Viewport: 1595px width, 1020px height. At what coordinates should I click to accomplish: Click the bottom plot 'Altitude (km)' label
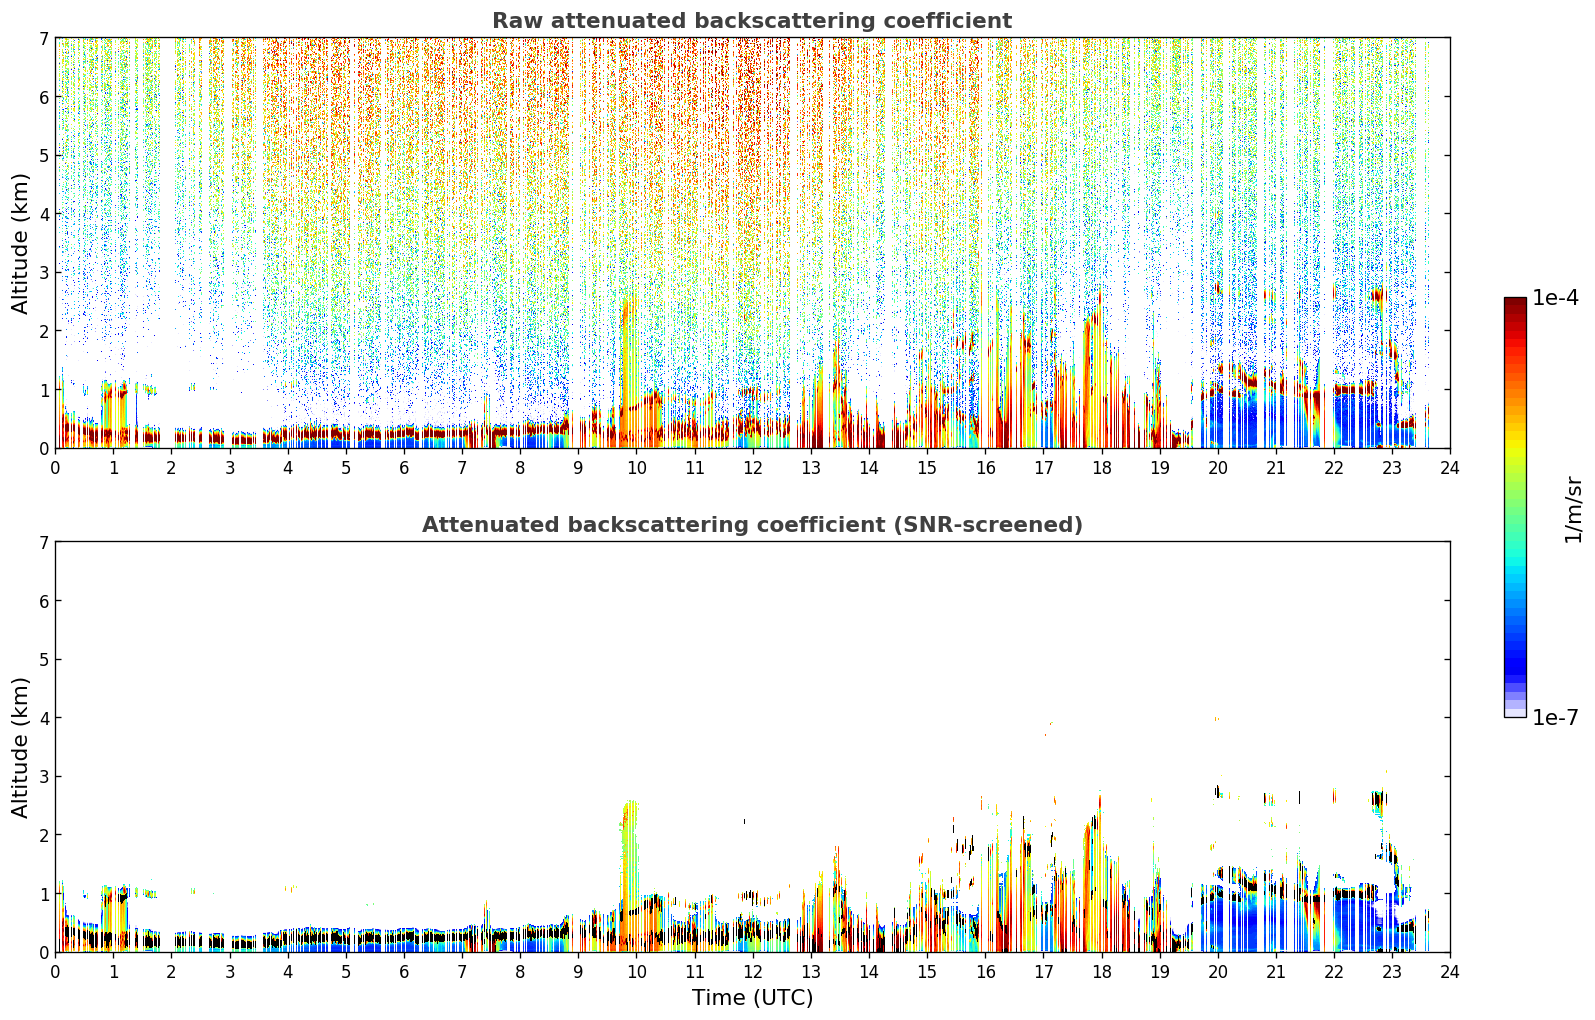pos(21,747)
